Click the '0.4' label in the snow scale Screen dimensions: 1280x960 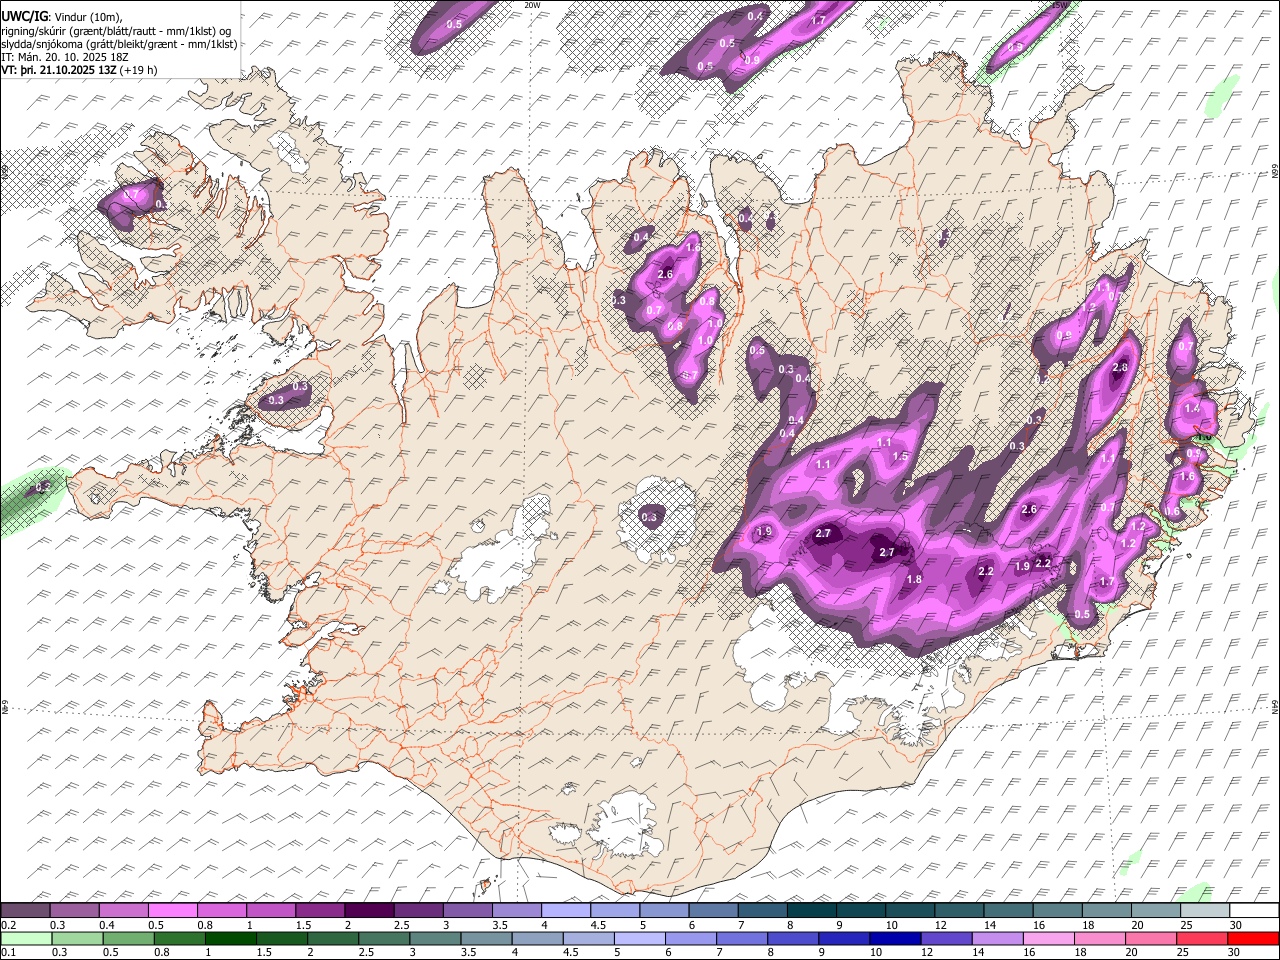[106, 925]
